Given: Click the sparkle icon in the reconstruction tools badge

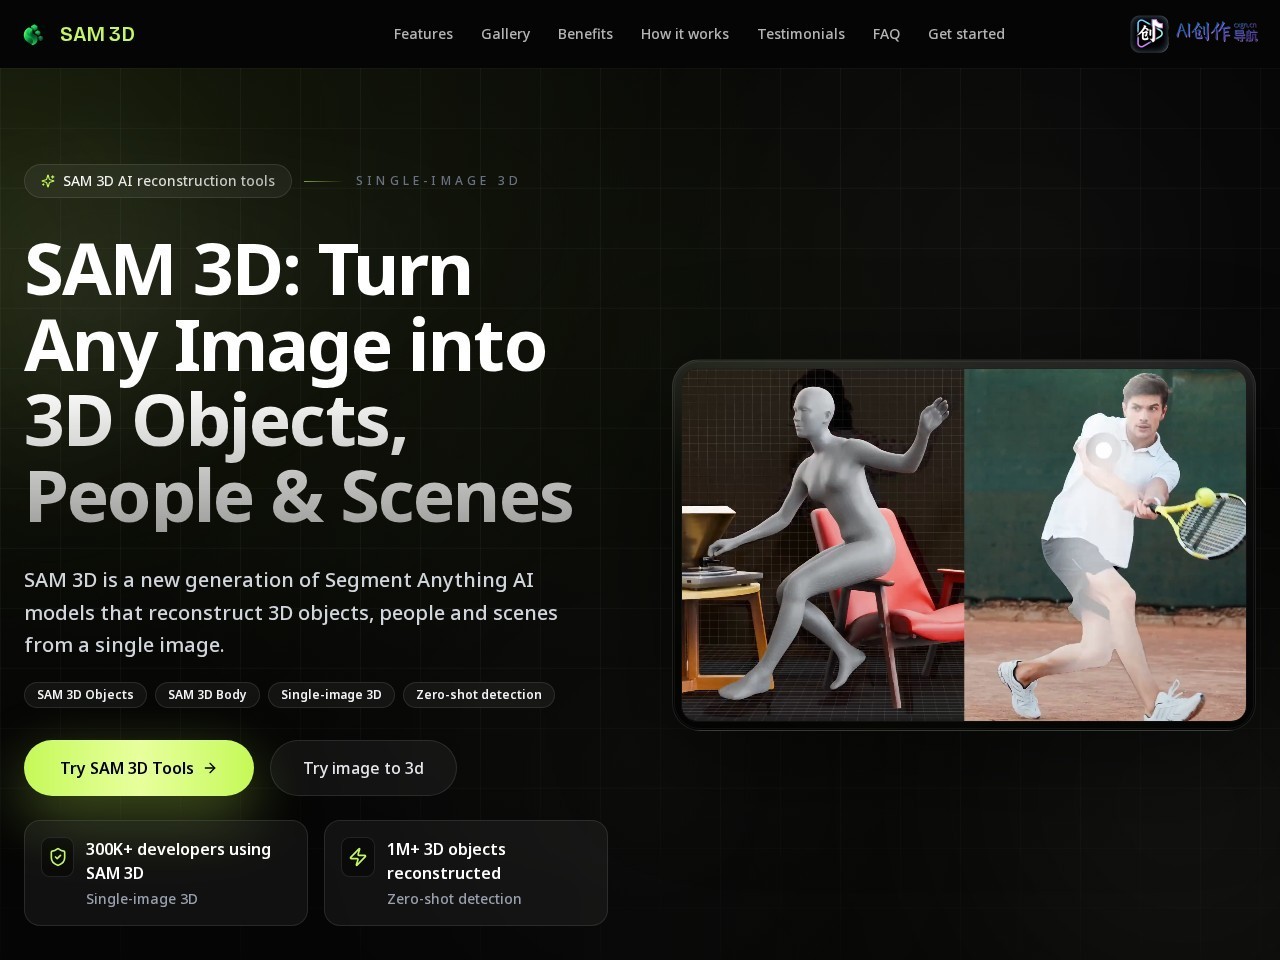Looking at the screenshot, I should tap(48, 181).
